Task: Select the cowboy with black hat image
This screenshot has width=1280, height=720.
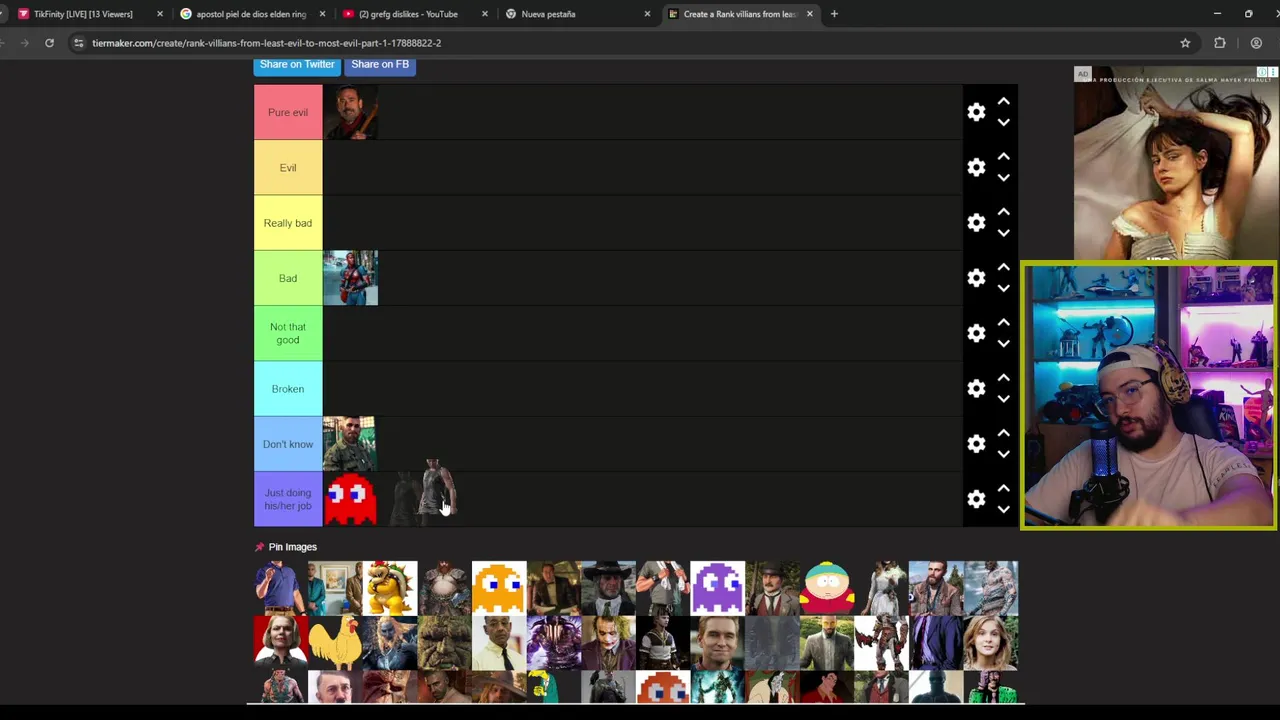Action: [x=608, y=588]
